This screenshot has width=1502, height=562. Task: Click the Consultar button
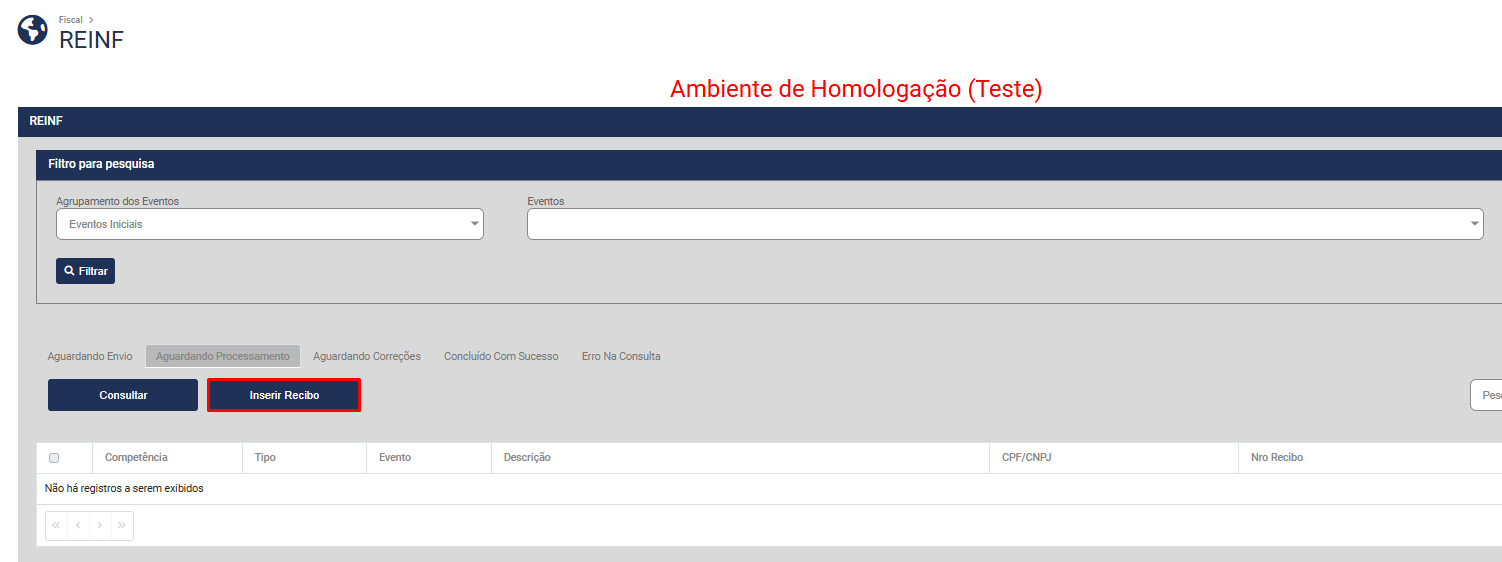pos(123,395)
